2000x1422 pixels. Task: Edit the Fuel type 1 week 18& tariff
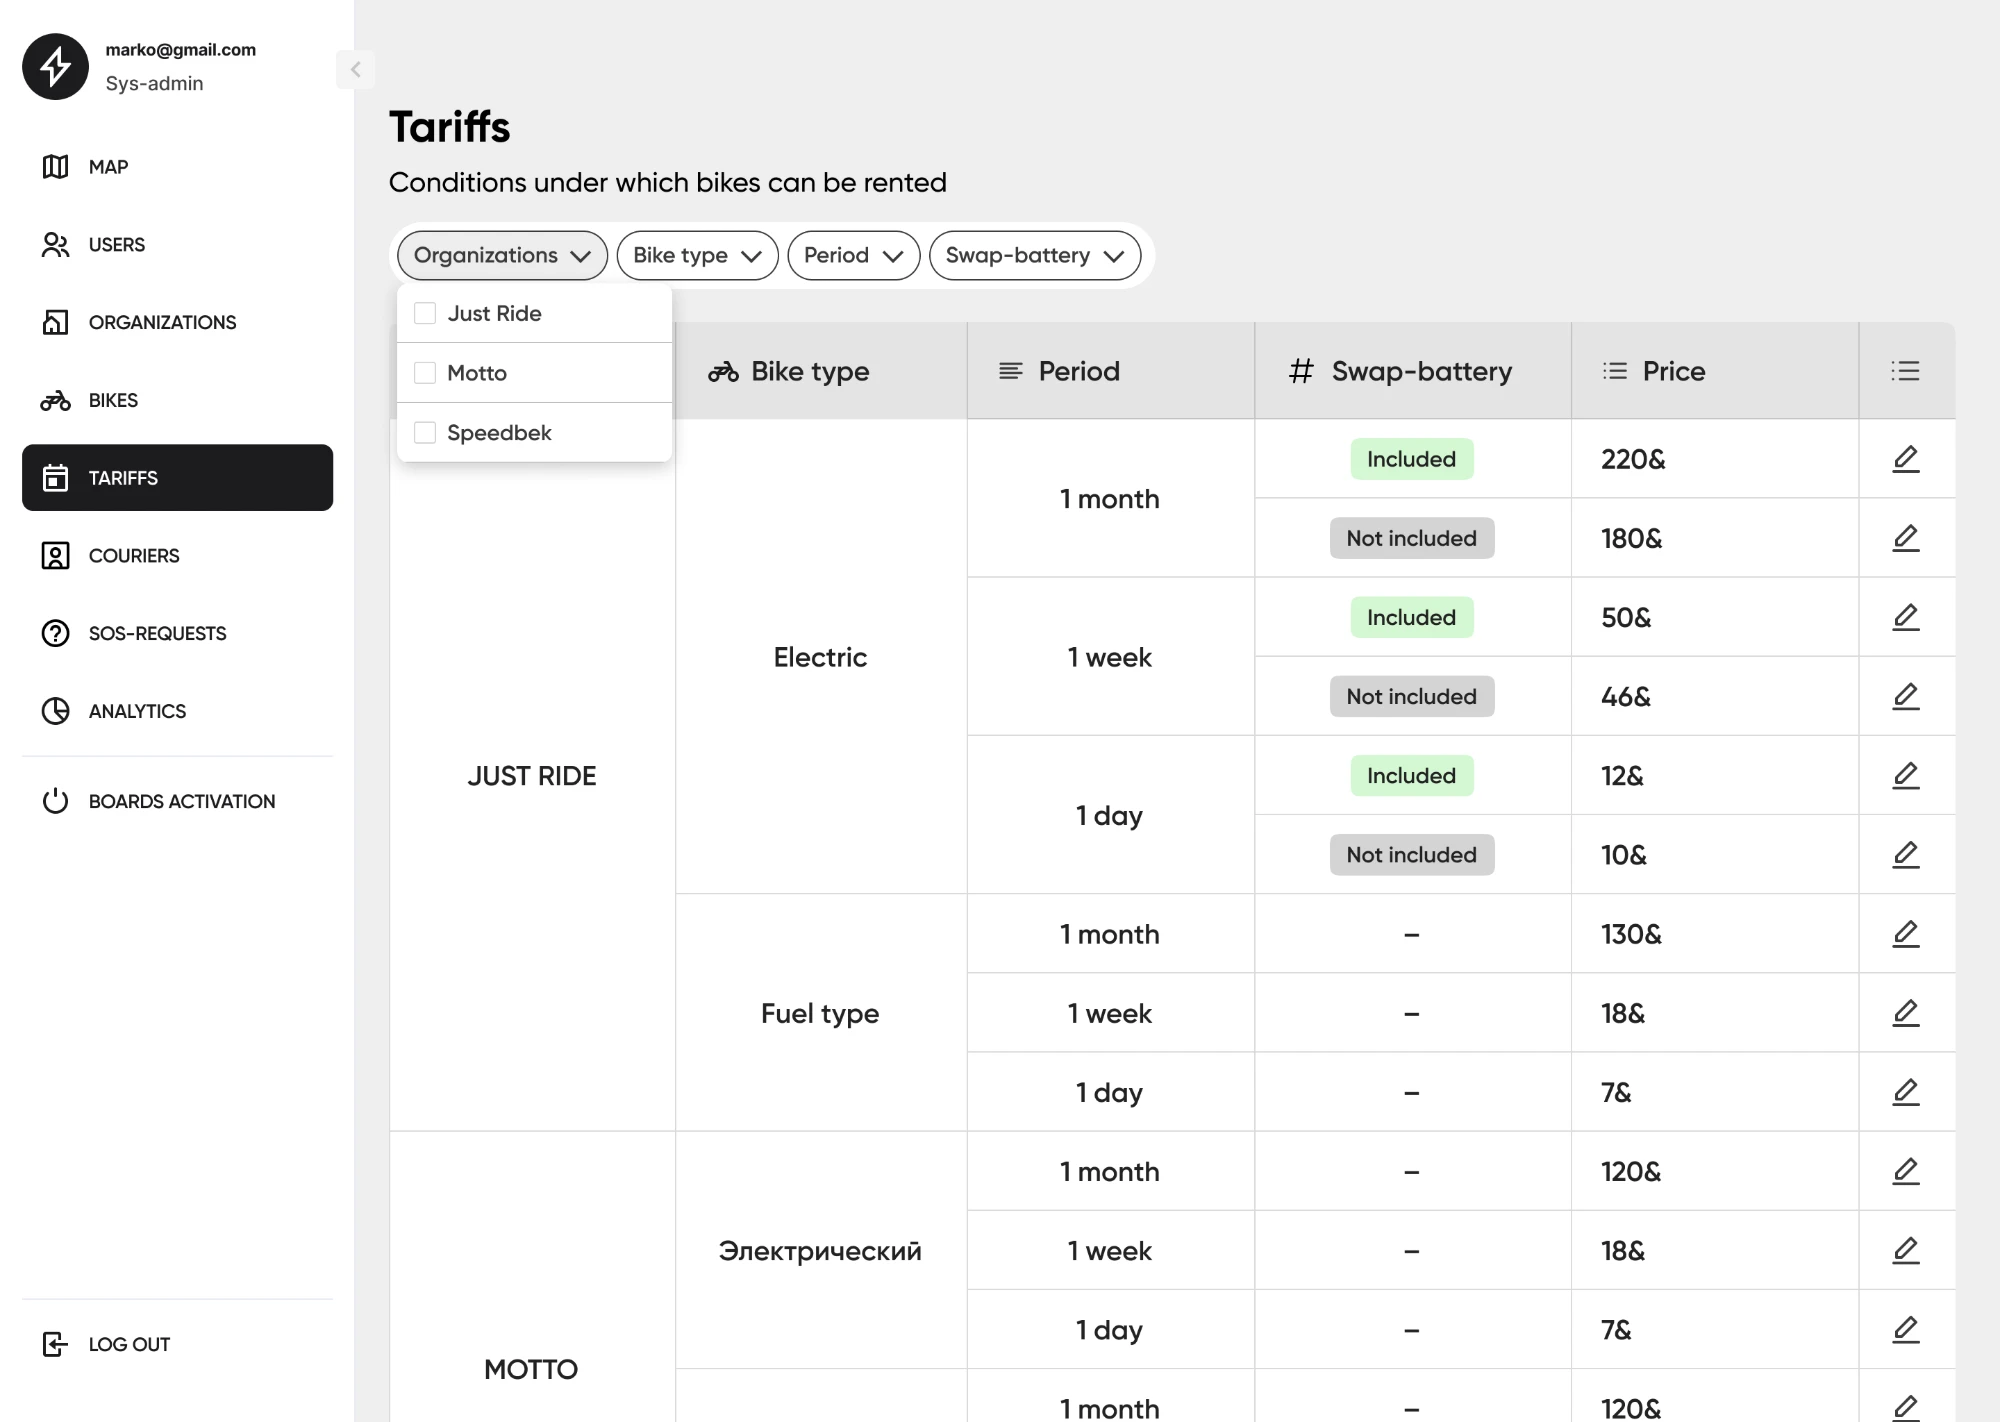1906,1013
